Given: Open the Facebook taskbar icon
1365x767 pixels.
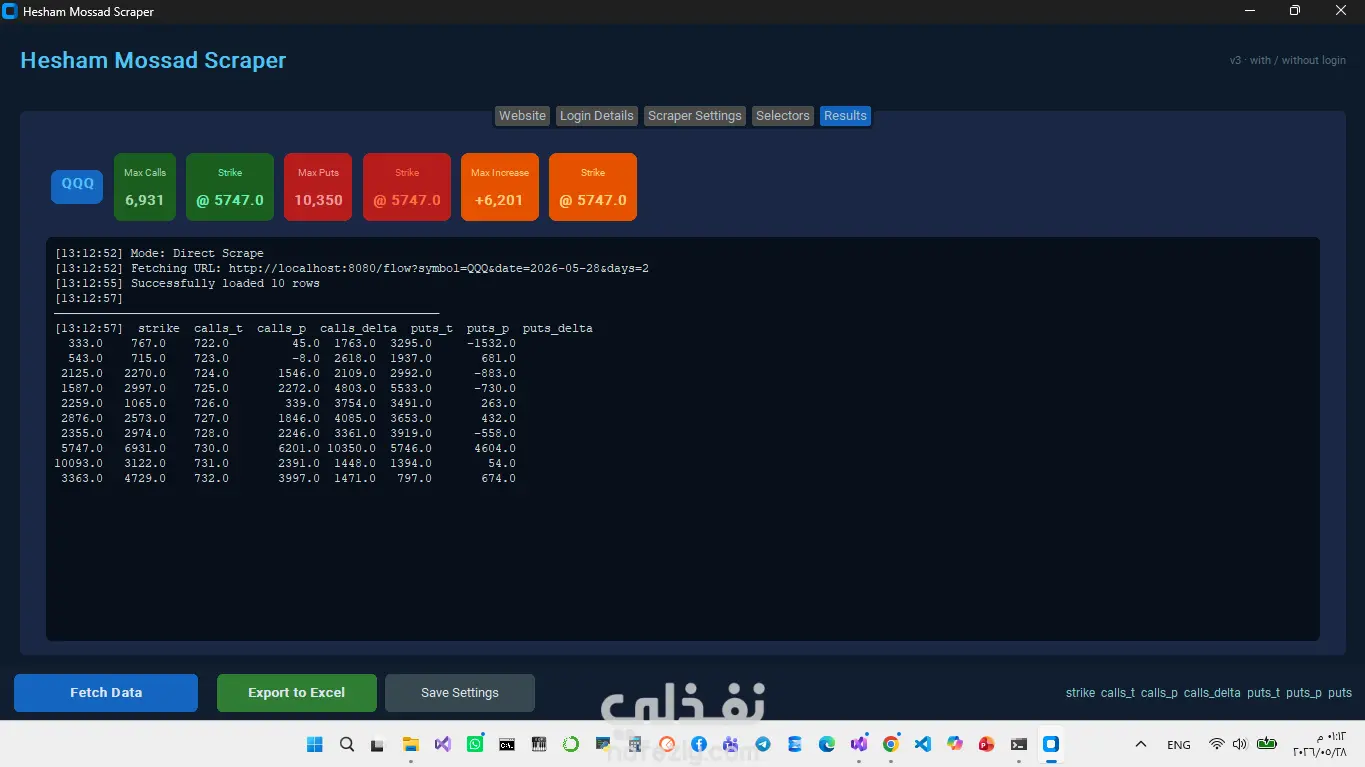Looking at the screenshot, I should tap(699, 744).
